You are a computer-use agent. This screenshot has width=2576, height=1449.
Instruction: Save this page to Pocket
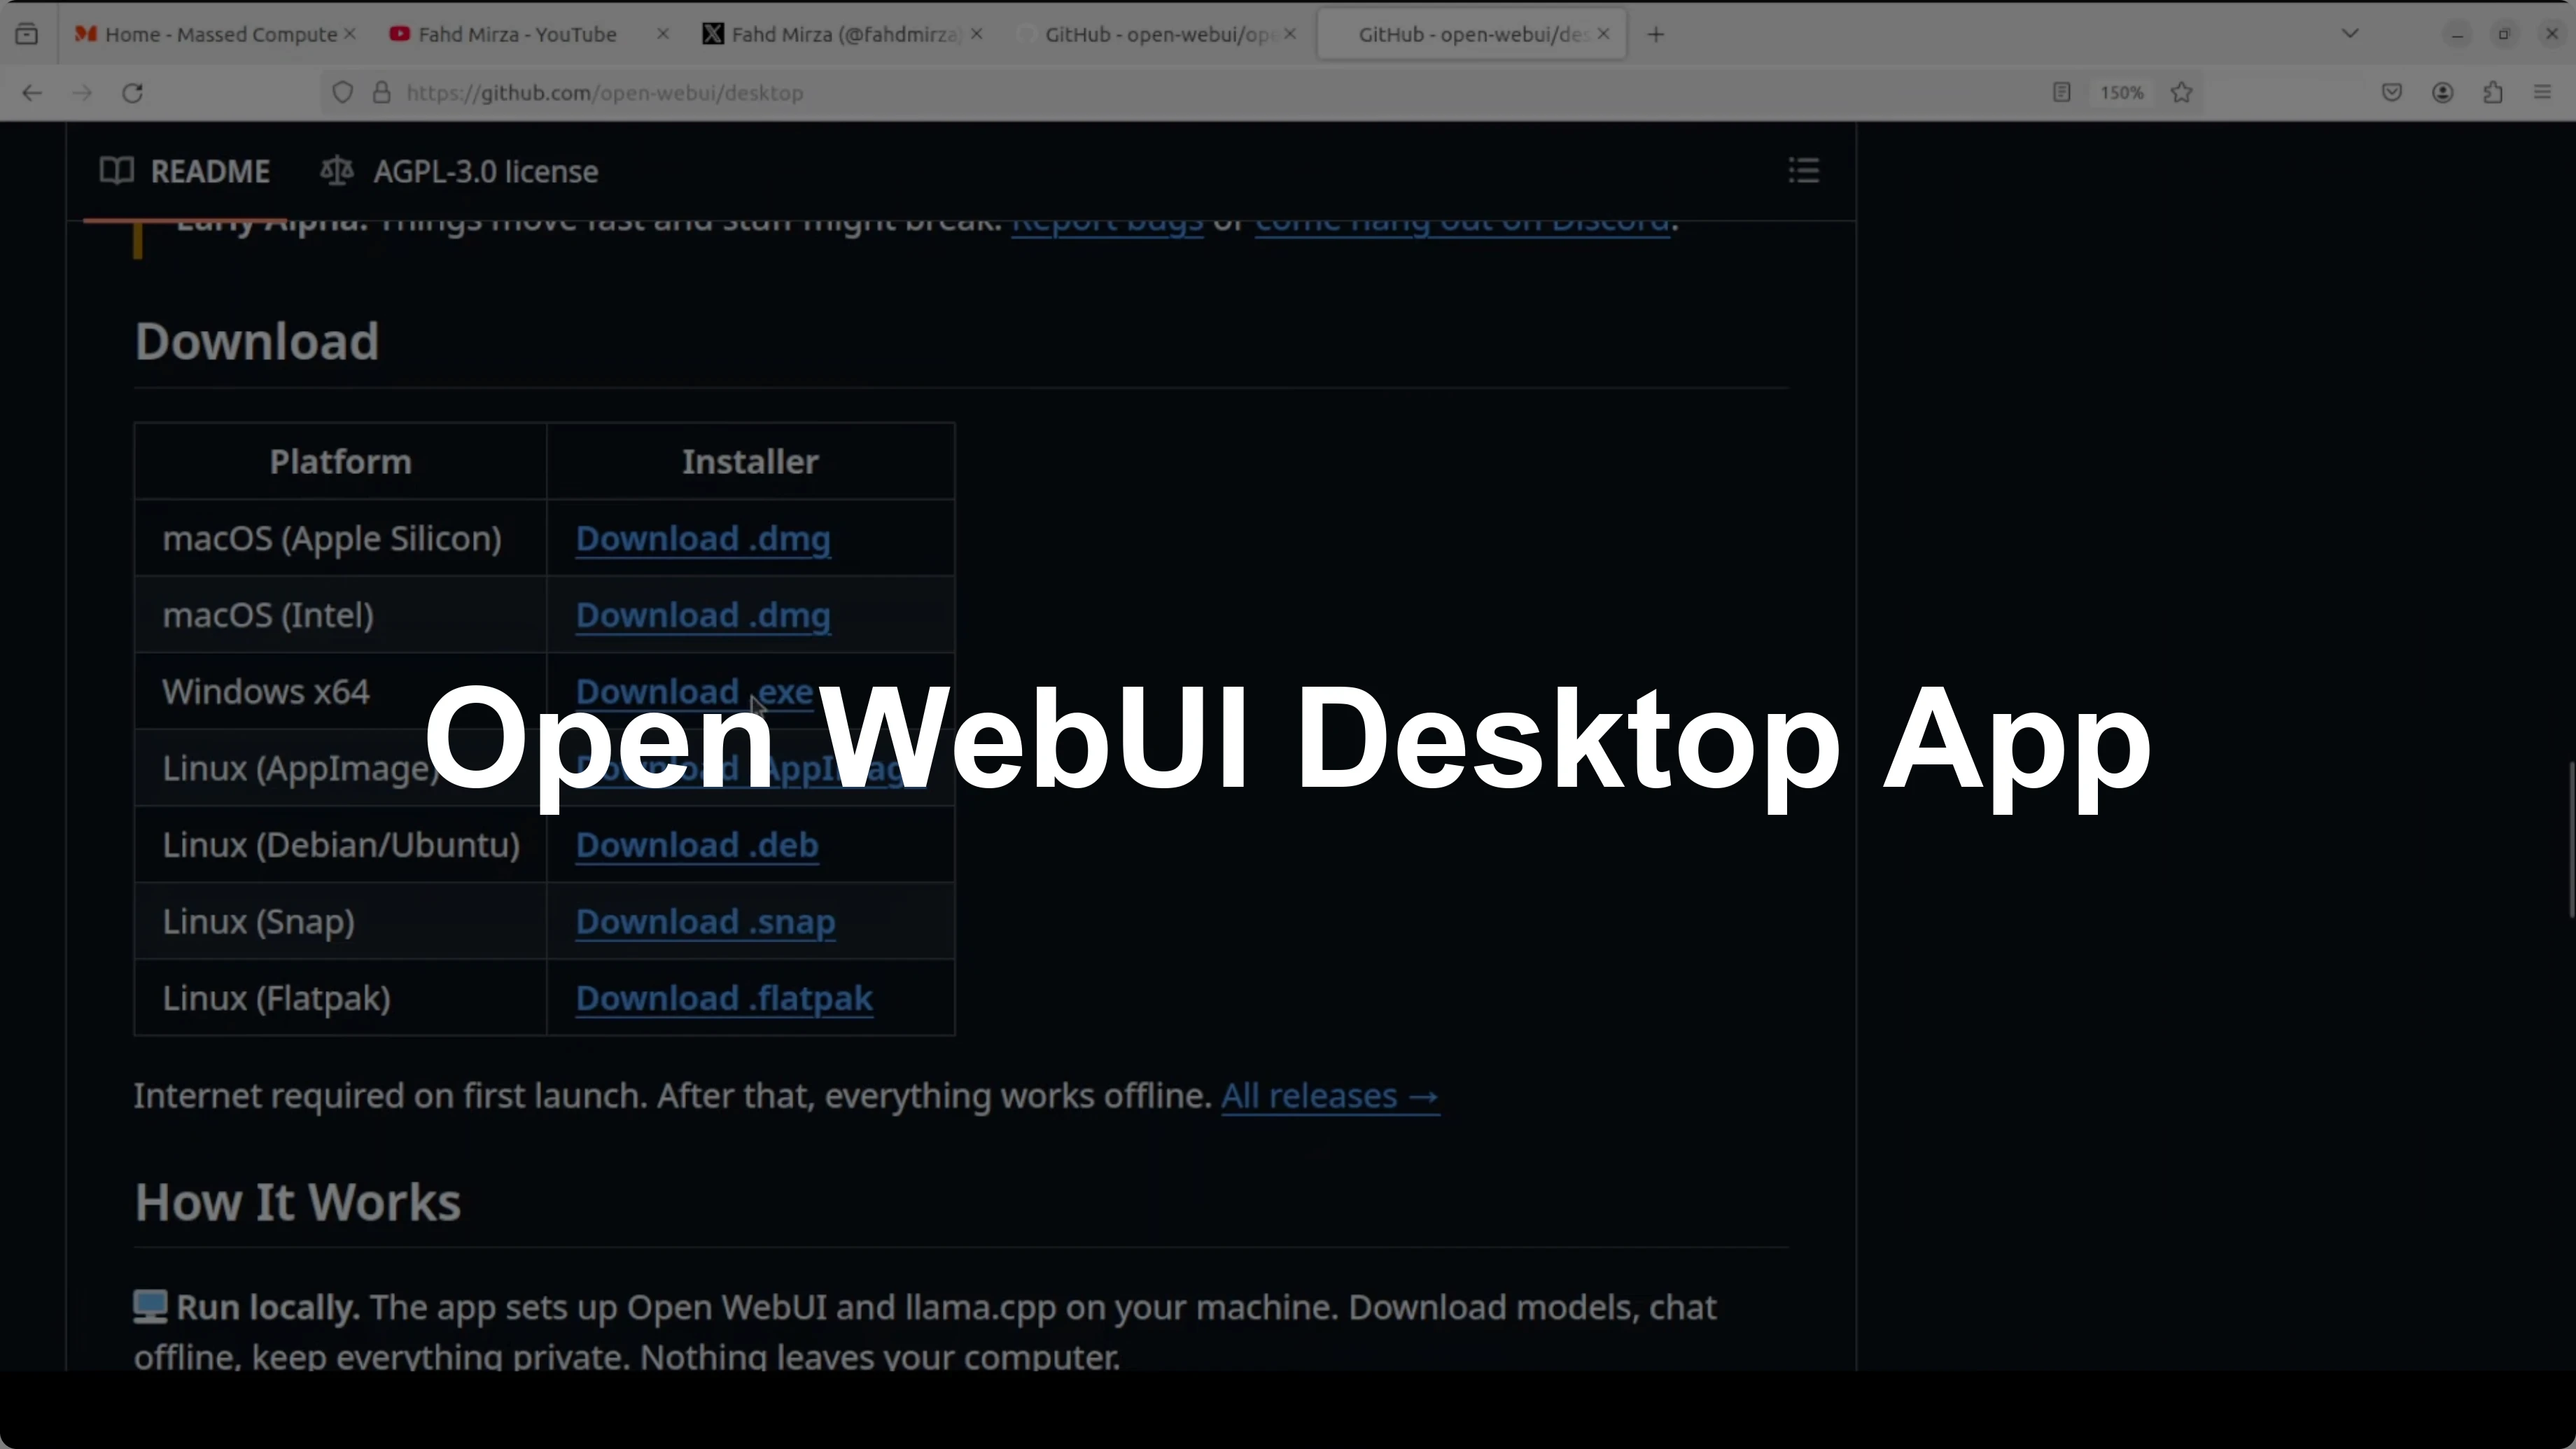(2392, 92)
